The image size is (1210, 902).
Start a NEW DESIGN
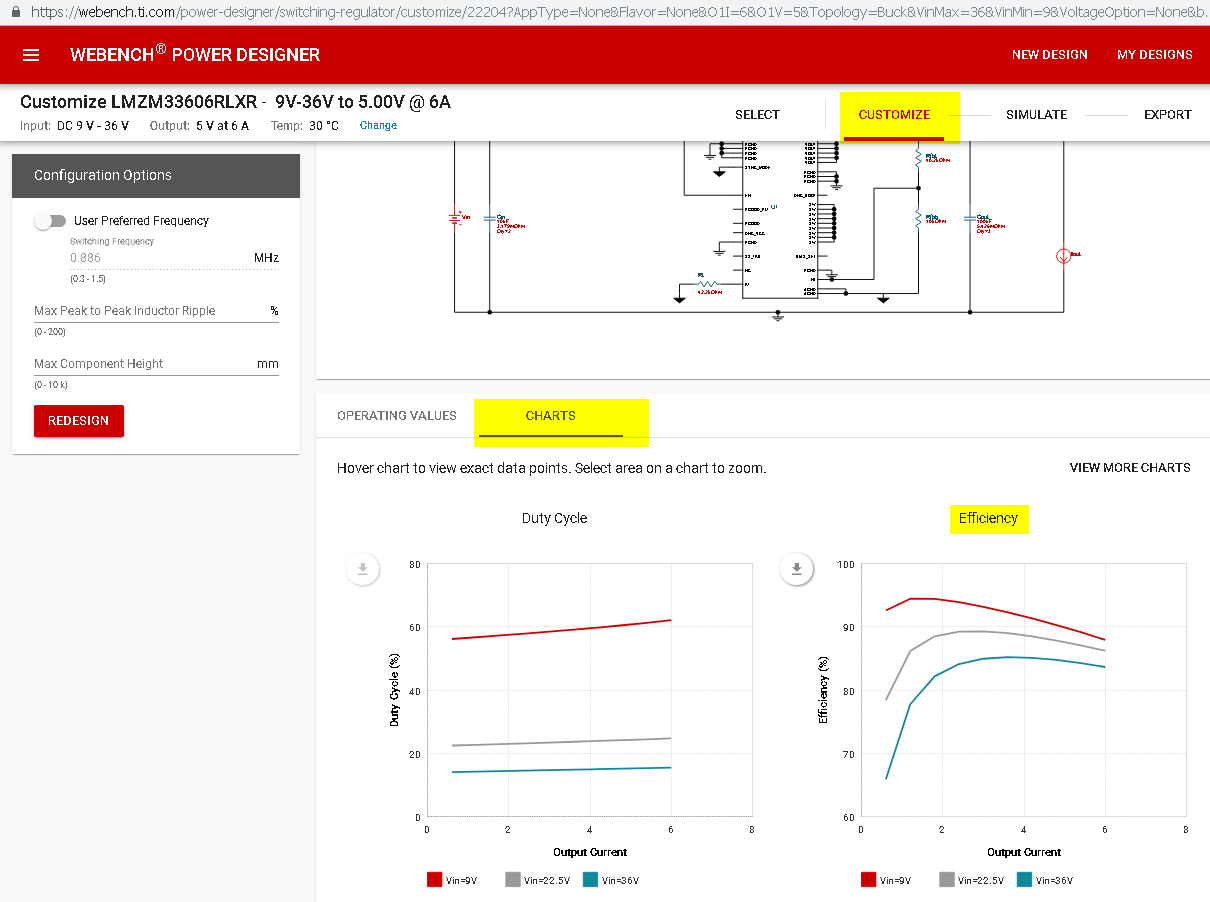(x=1049, y=55)
